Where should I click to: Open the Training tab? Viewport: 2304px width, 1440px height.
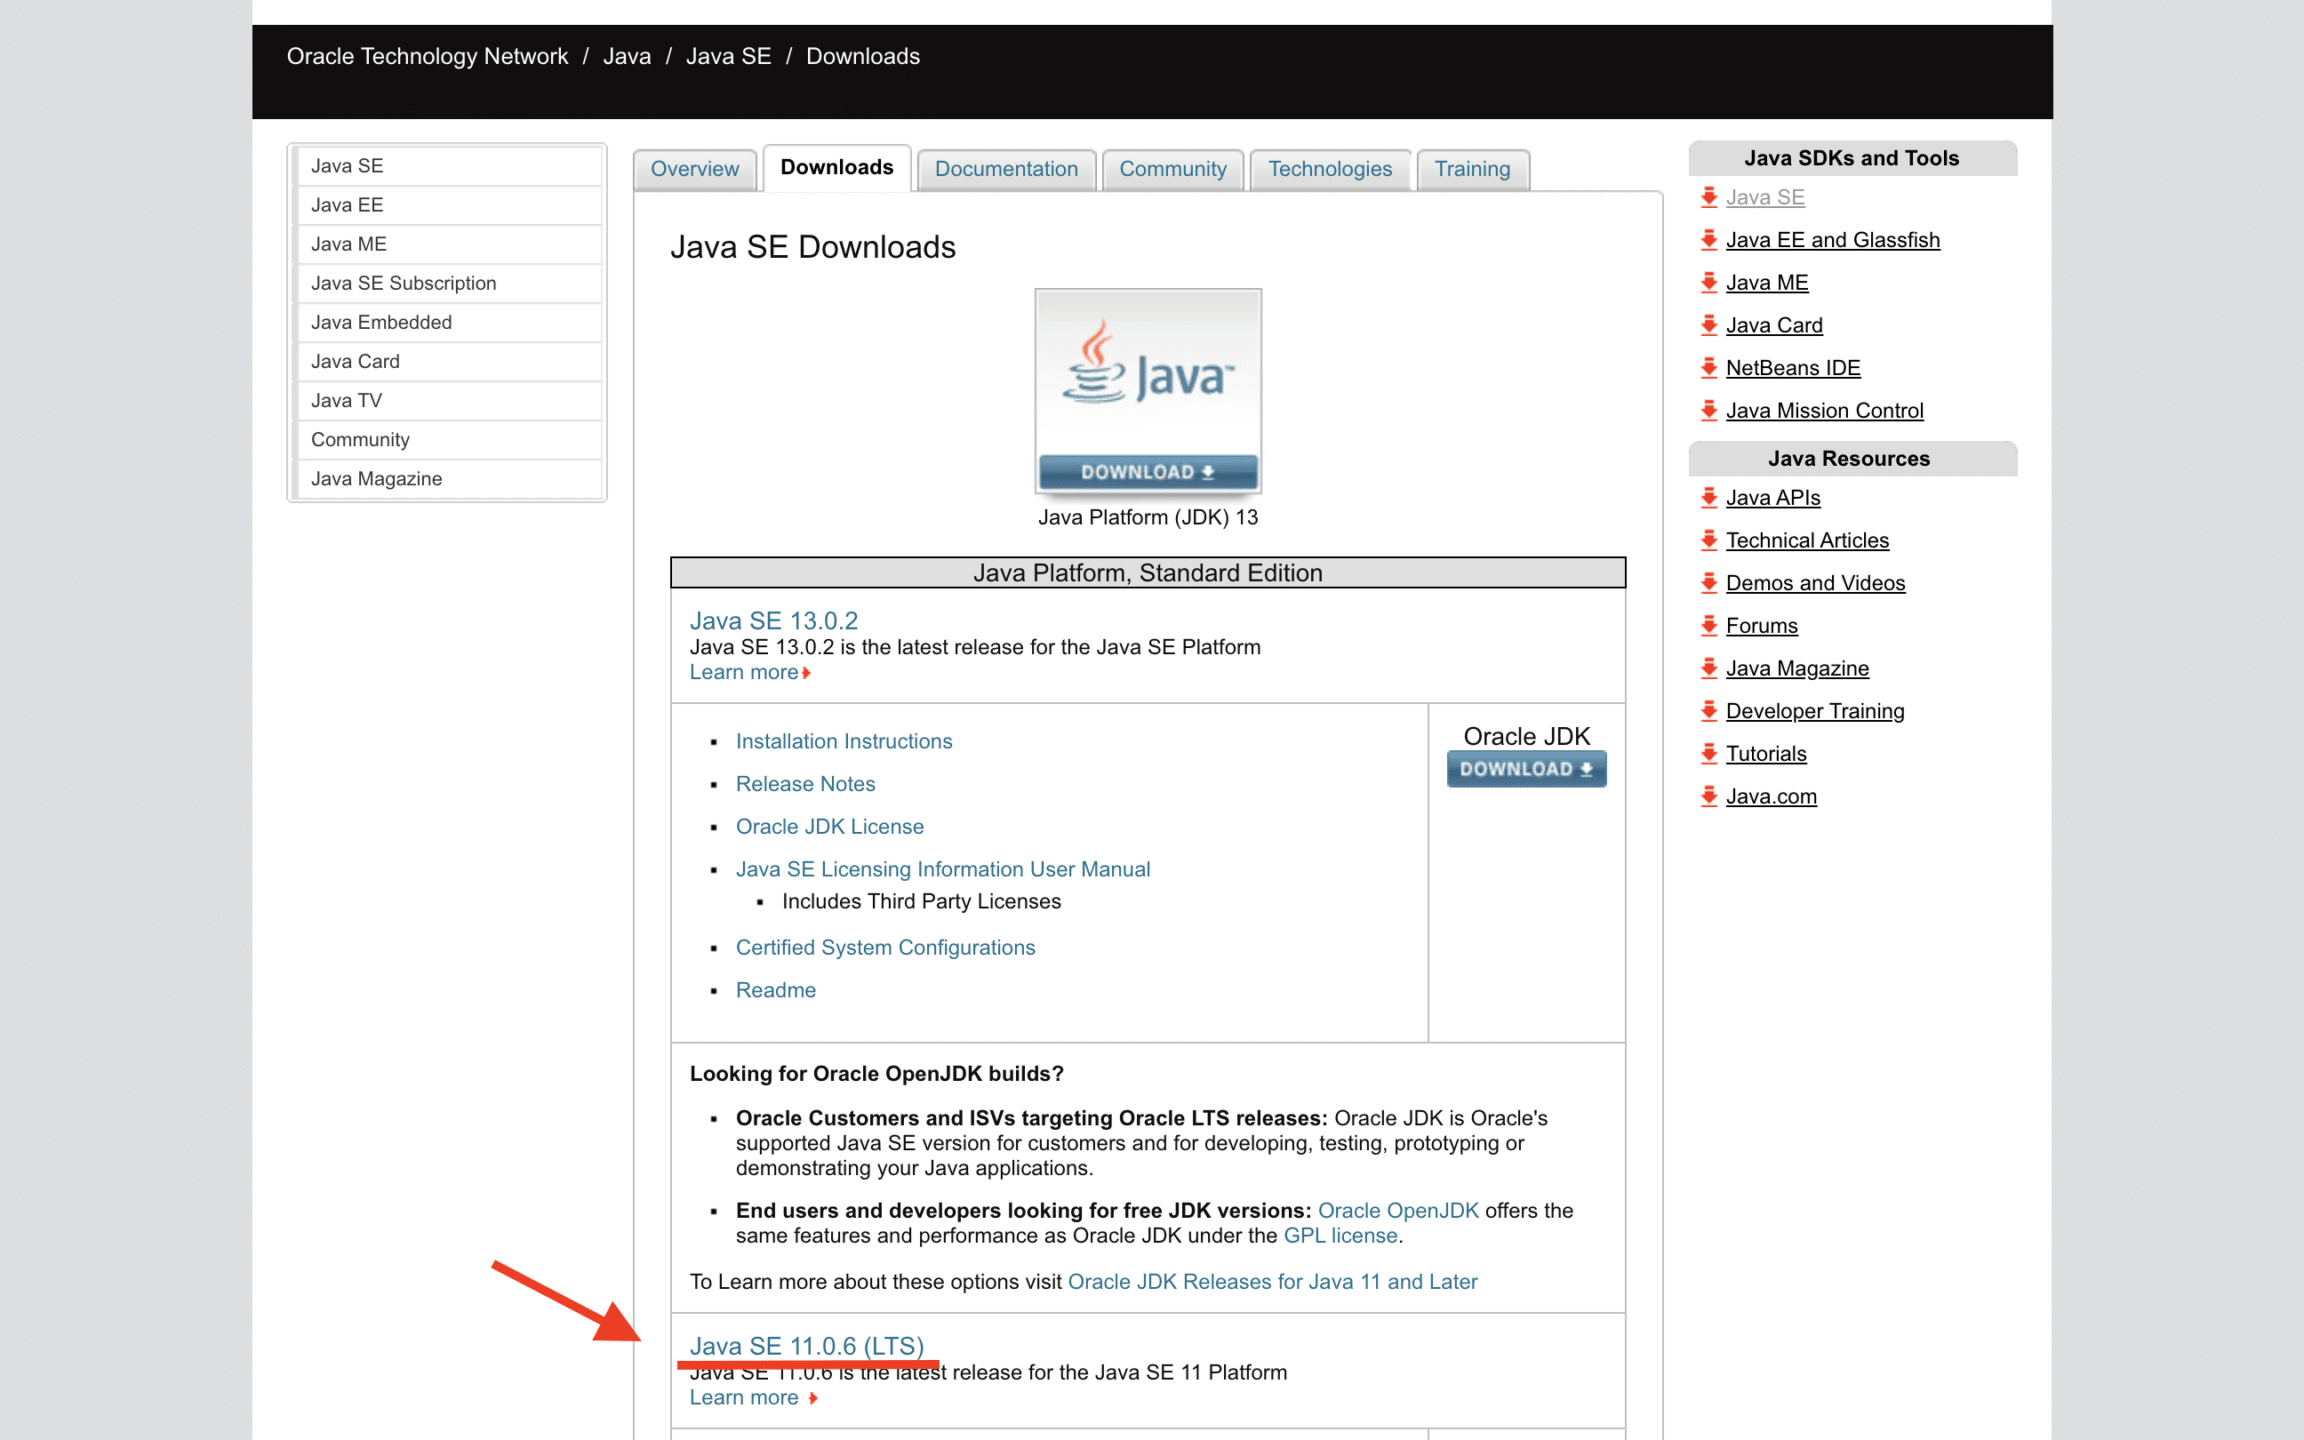point(1472,169)
